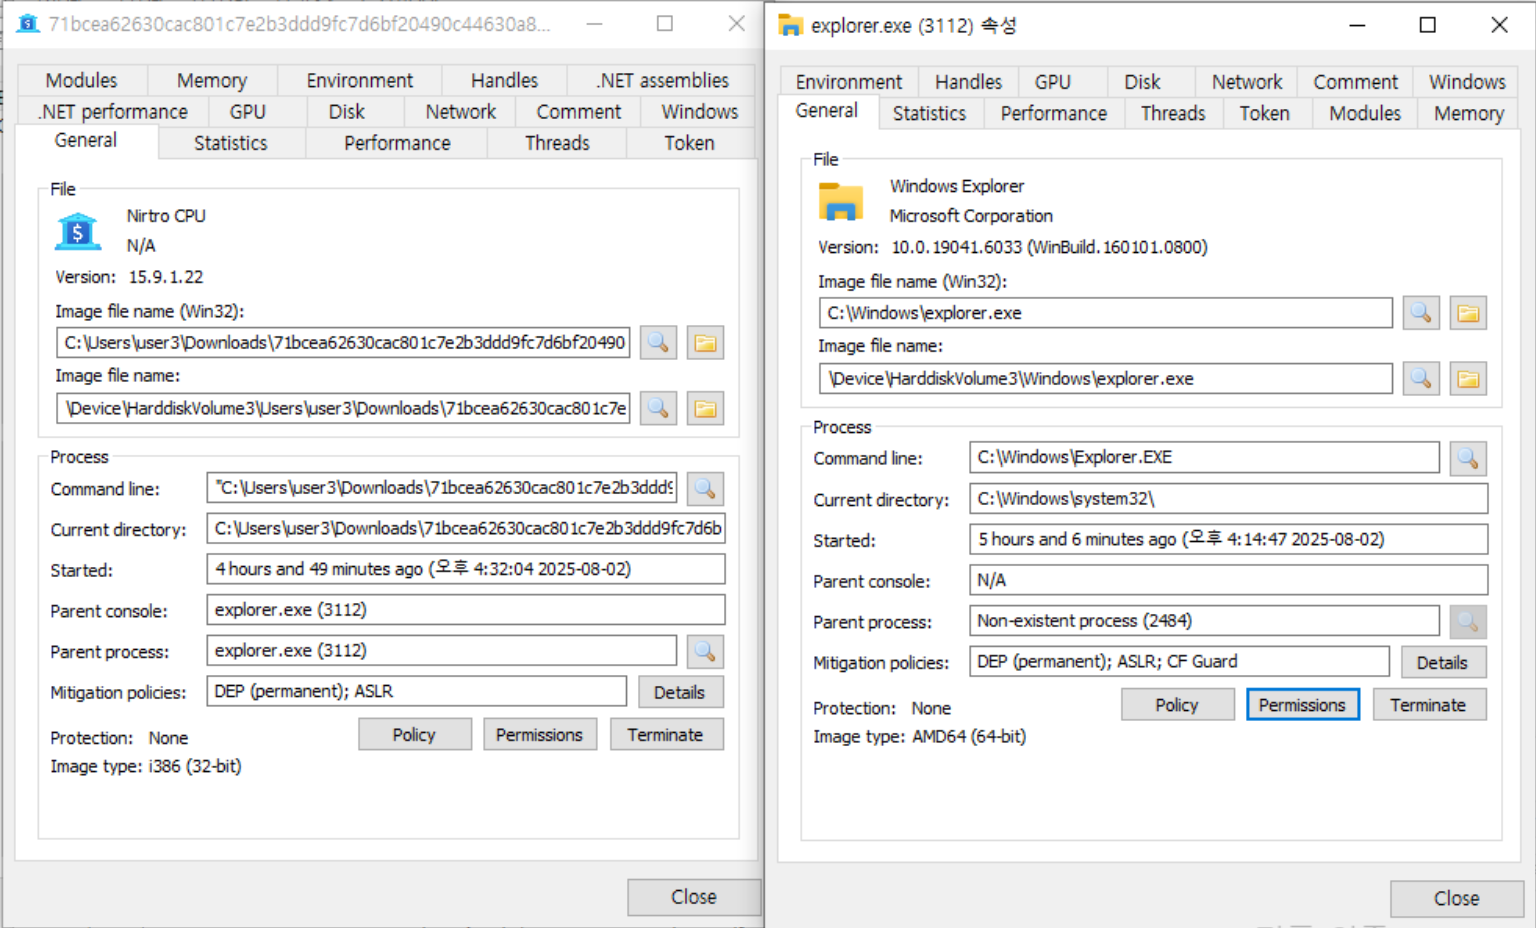The height and width of the screenshot is (928, 1536).
Task: Click inspect icon beside \Device\HarddiskVolume3\Windows\explorer.exe field
Action: [1420, 379]
